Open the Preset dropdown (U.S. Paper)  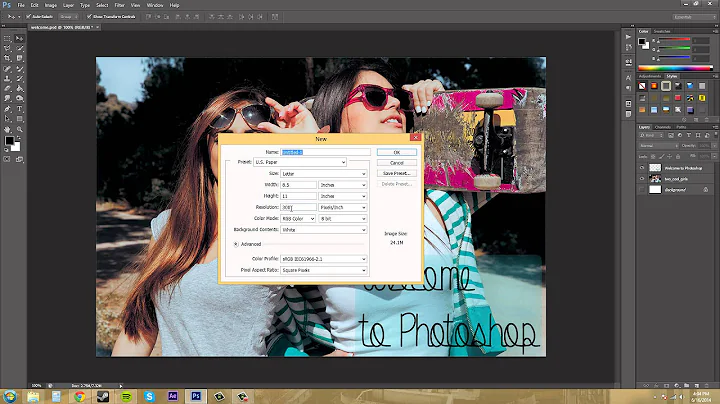(300, 162)
